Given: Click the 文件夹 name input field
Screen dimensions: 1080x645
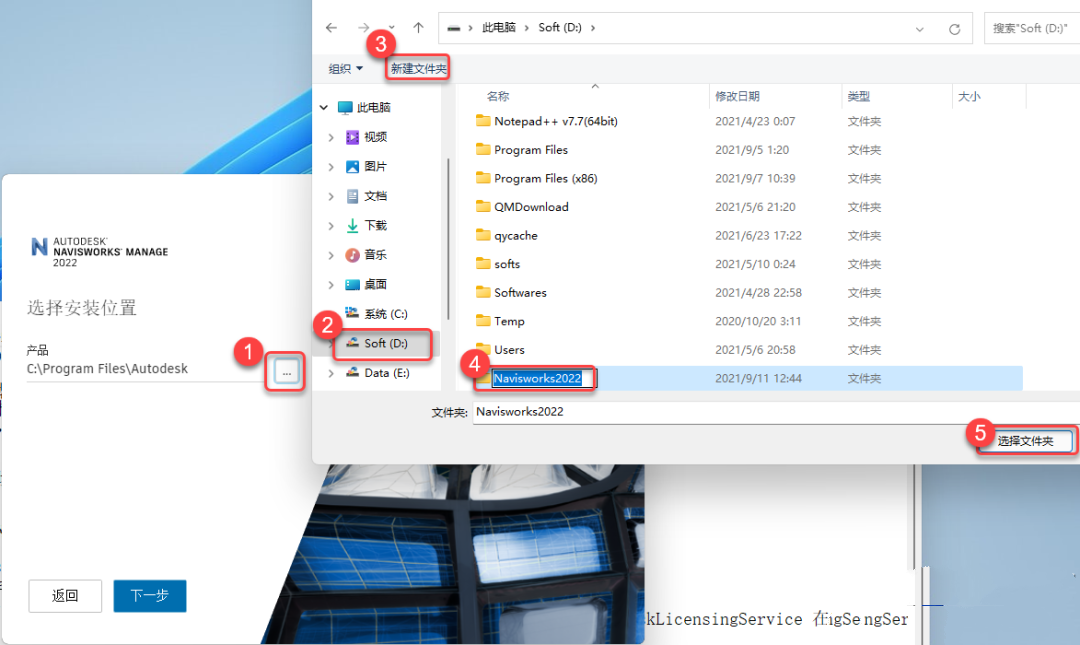Looking at the screenshot, I should [776, 412].
